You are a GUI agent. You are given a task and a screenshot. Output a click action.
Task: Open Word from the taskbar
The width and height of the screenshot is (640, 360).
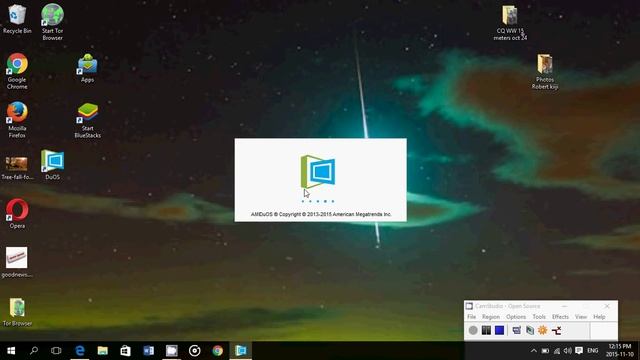point(149,351)
